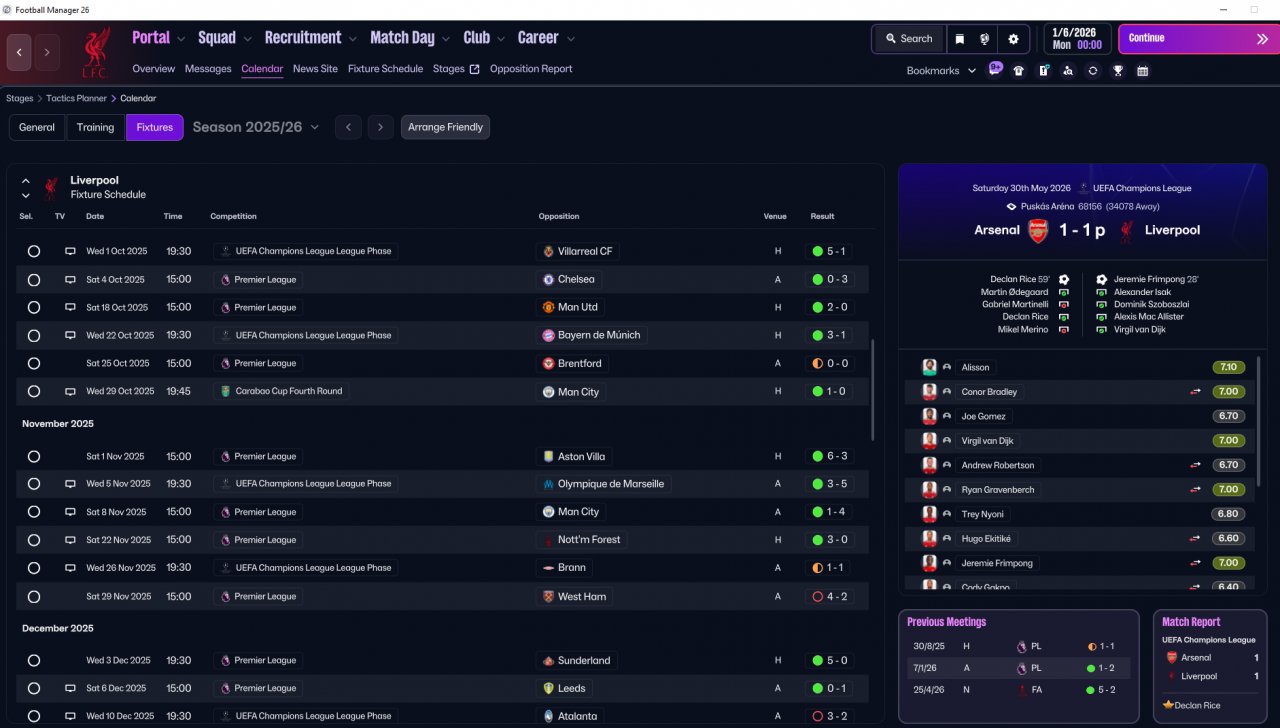The image size is (1280, 728).
Task: Open the Season 2025/26 dropdown
Action: (256, 127)
